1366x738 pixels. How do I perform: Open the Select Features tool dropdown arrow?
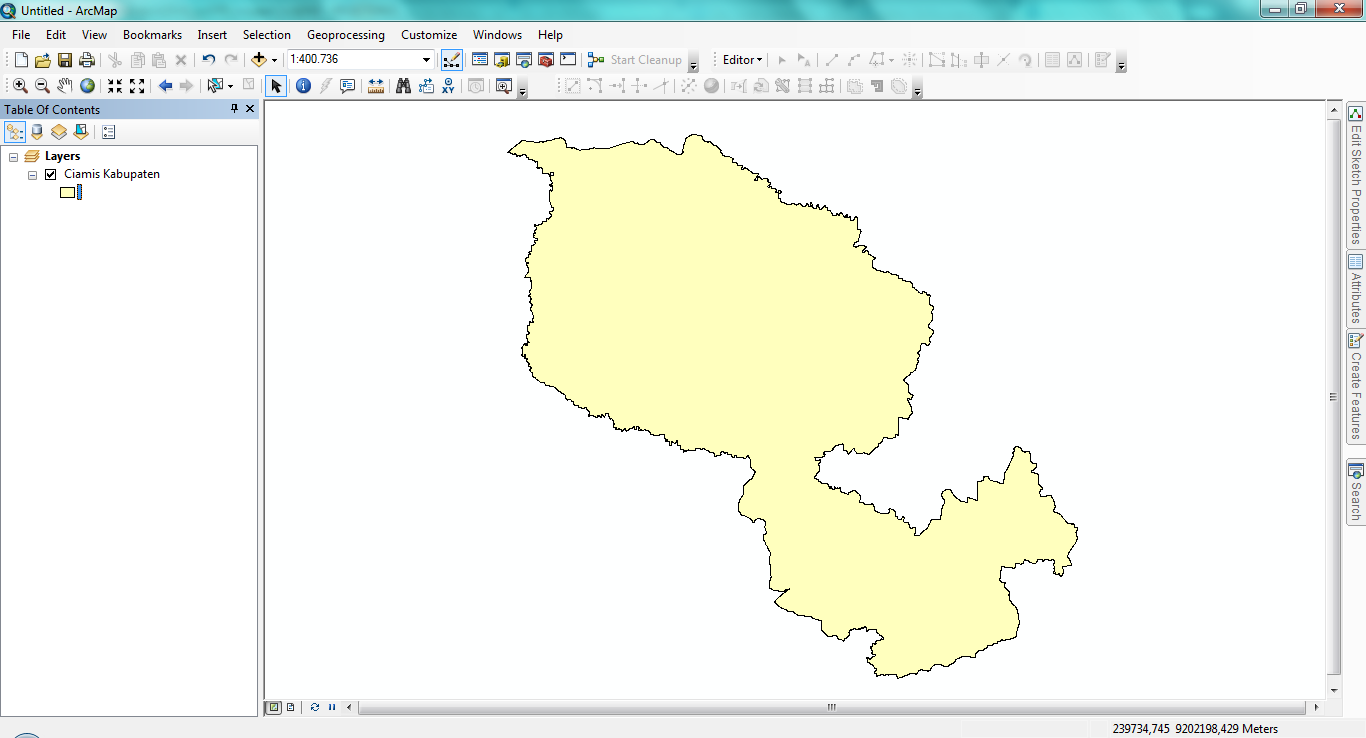click(230, 86)
